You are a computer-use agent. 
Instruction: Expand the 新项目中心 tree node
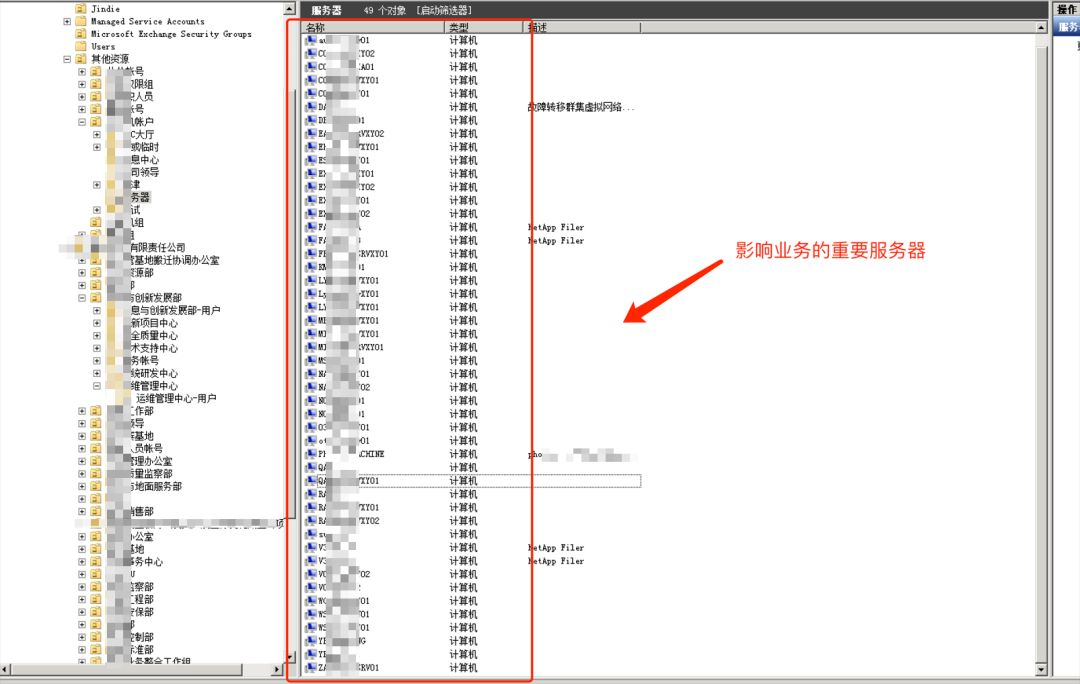click(96, 323)
